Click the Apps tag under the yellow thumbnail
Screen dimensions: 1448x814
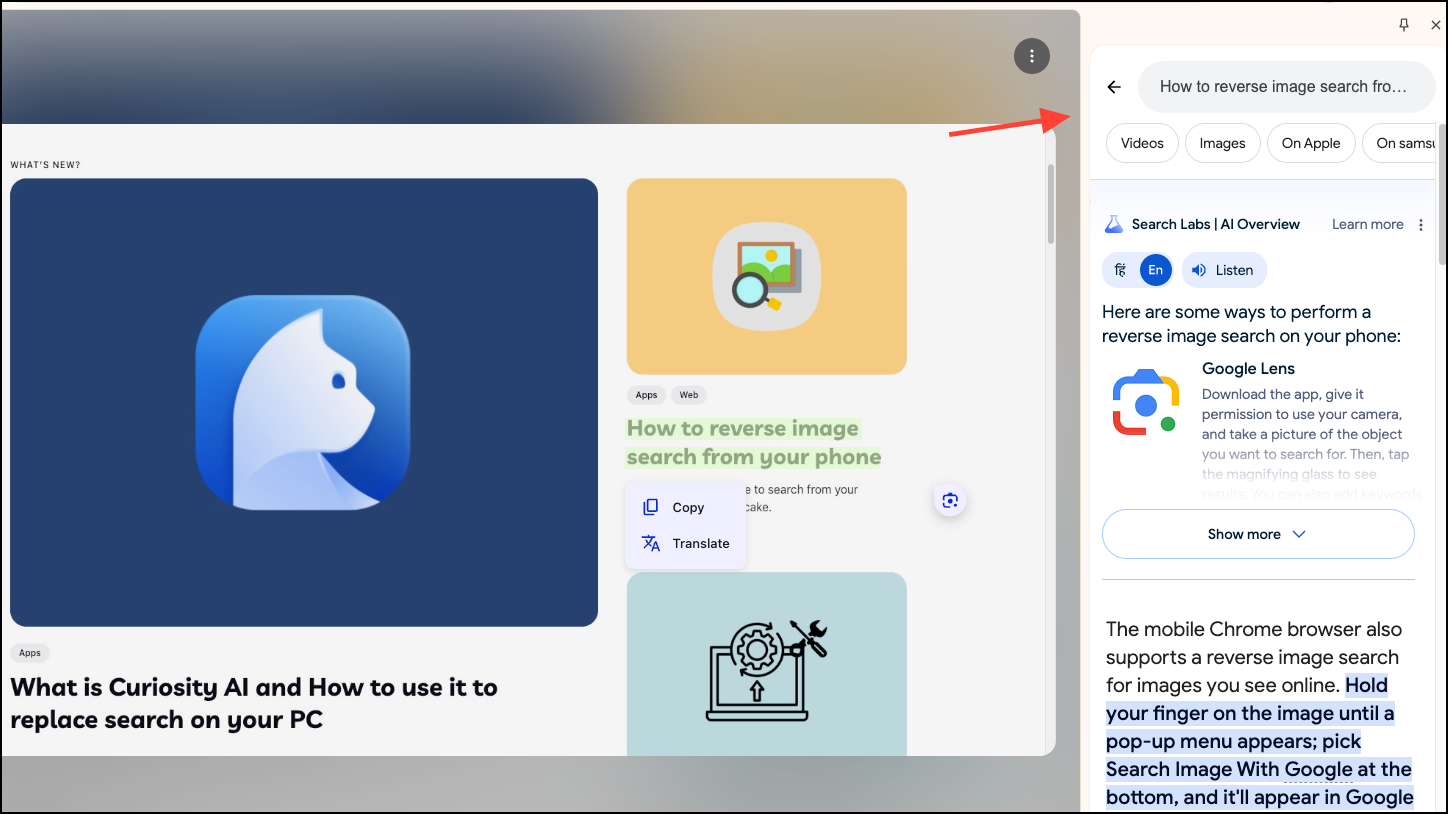pyautogui.click(x=647, y=395)
